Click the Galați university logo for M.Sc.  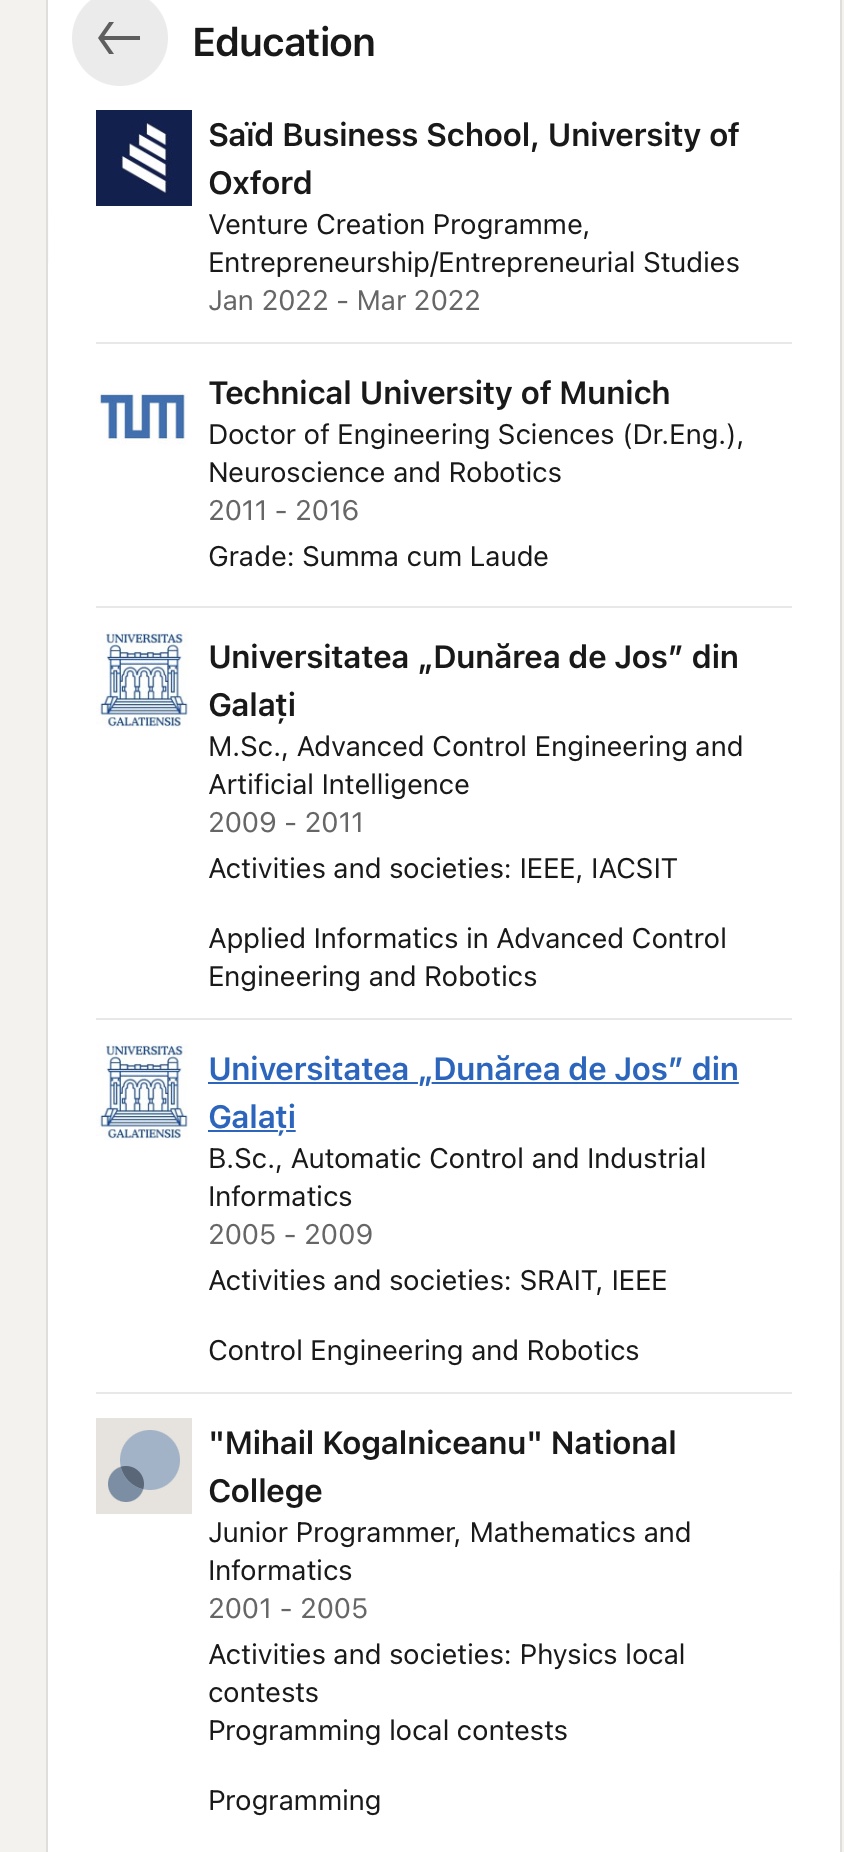[x=144, y=680]
